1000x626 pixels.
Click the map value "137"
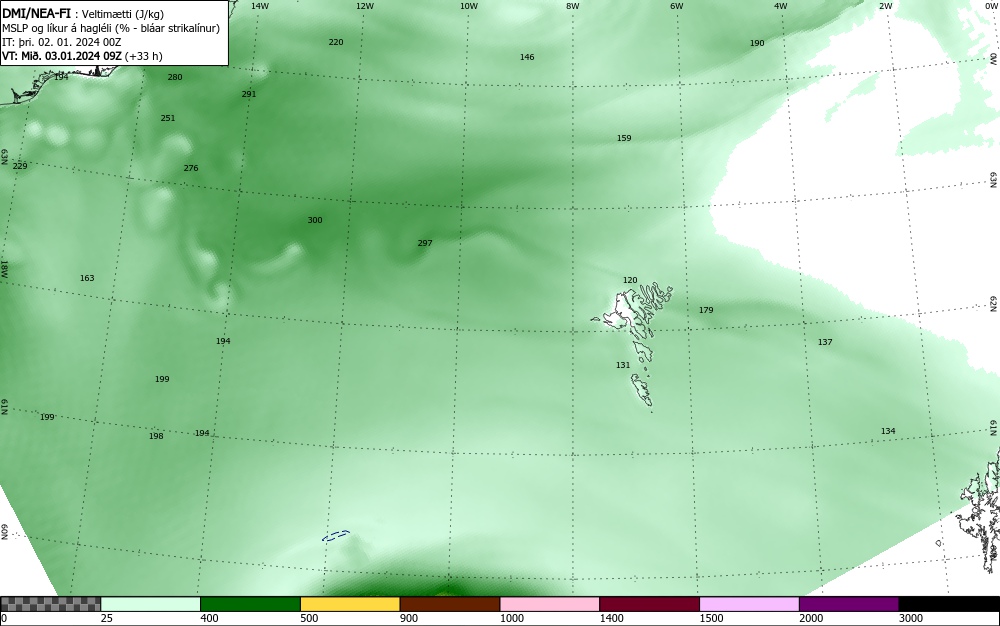point(825,342)
